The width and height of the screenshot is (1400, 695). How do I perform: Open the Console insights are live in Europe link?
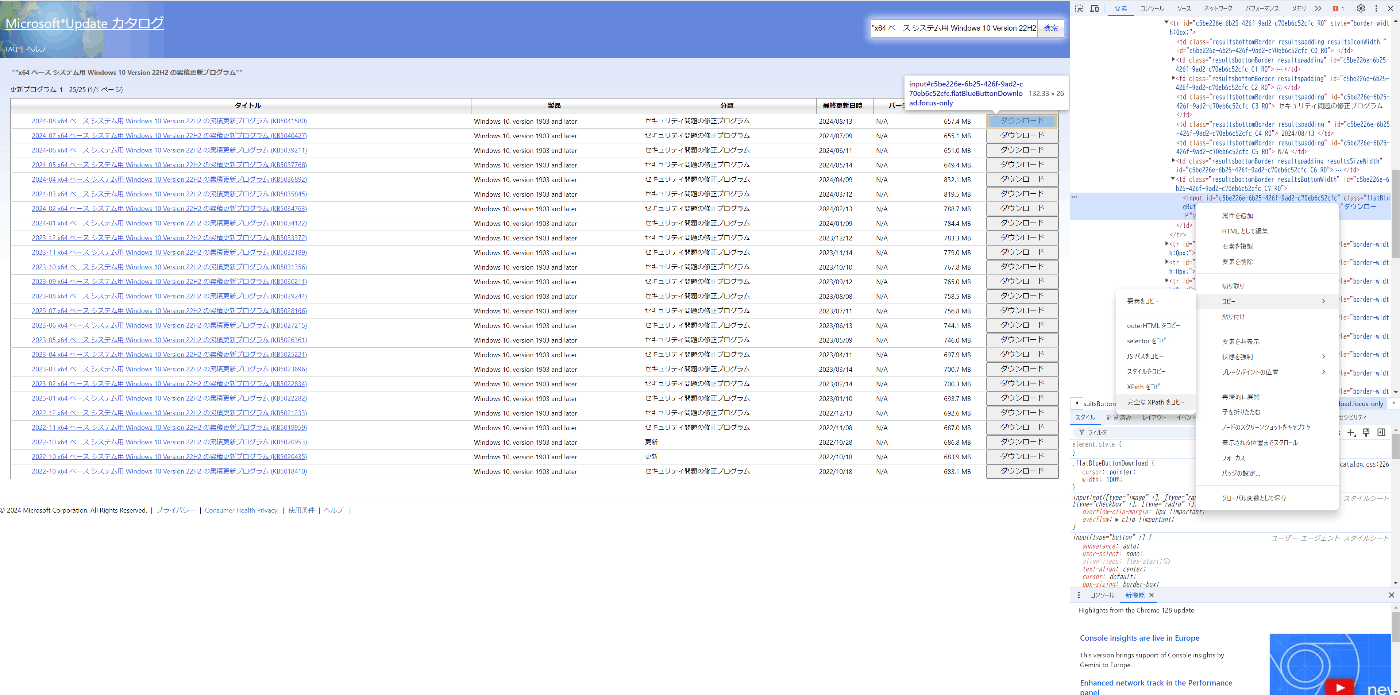(x=1139, y=638)
